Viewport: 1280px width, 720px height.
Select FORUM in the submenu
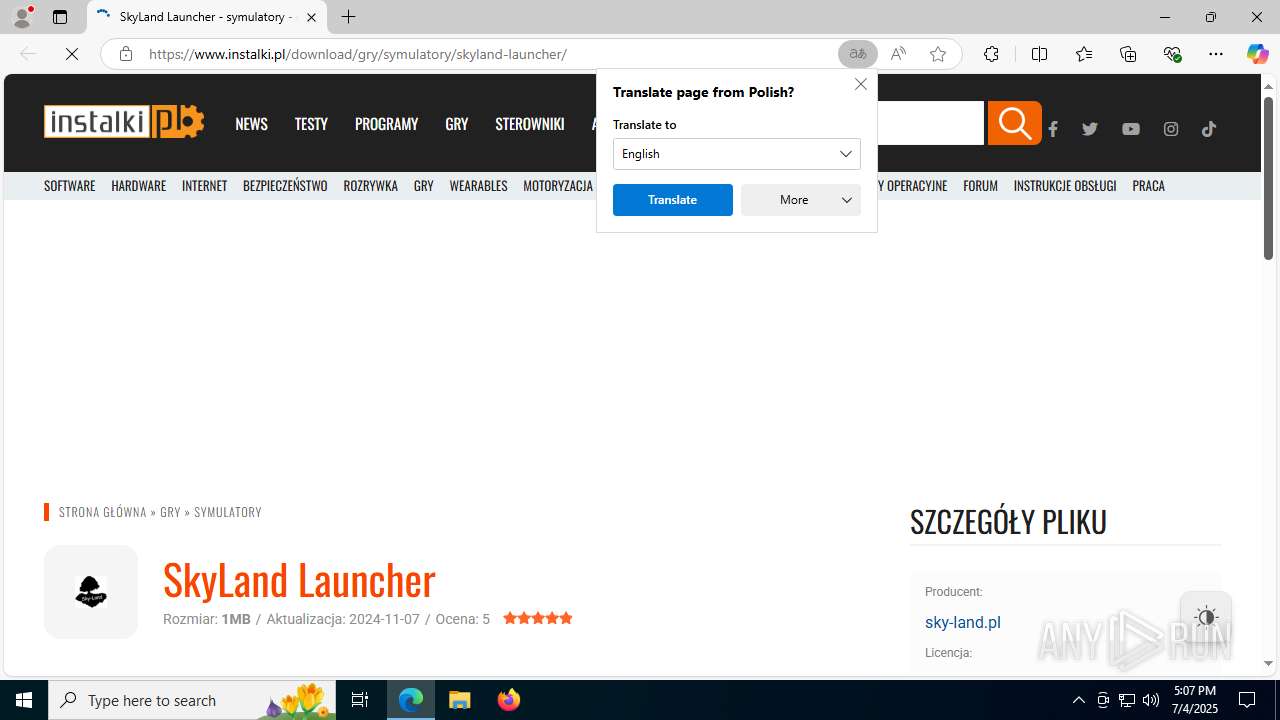click(x=981, y=186)
